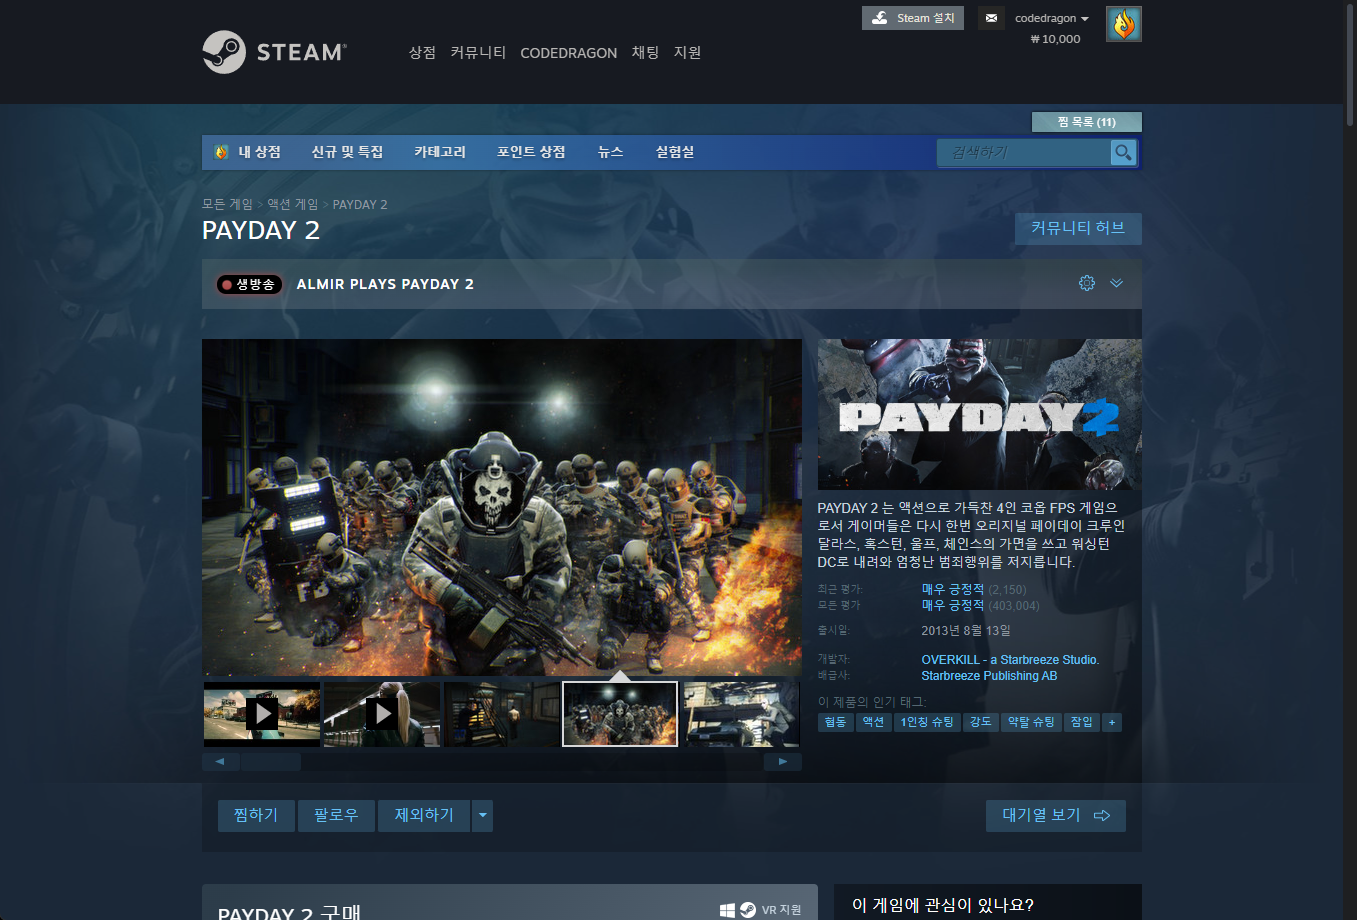The width and height of the screenshot is (1357, 920).
Task: Click the 협동 tag
Action: pyautogui.click(x=836, y=722)
